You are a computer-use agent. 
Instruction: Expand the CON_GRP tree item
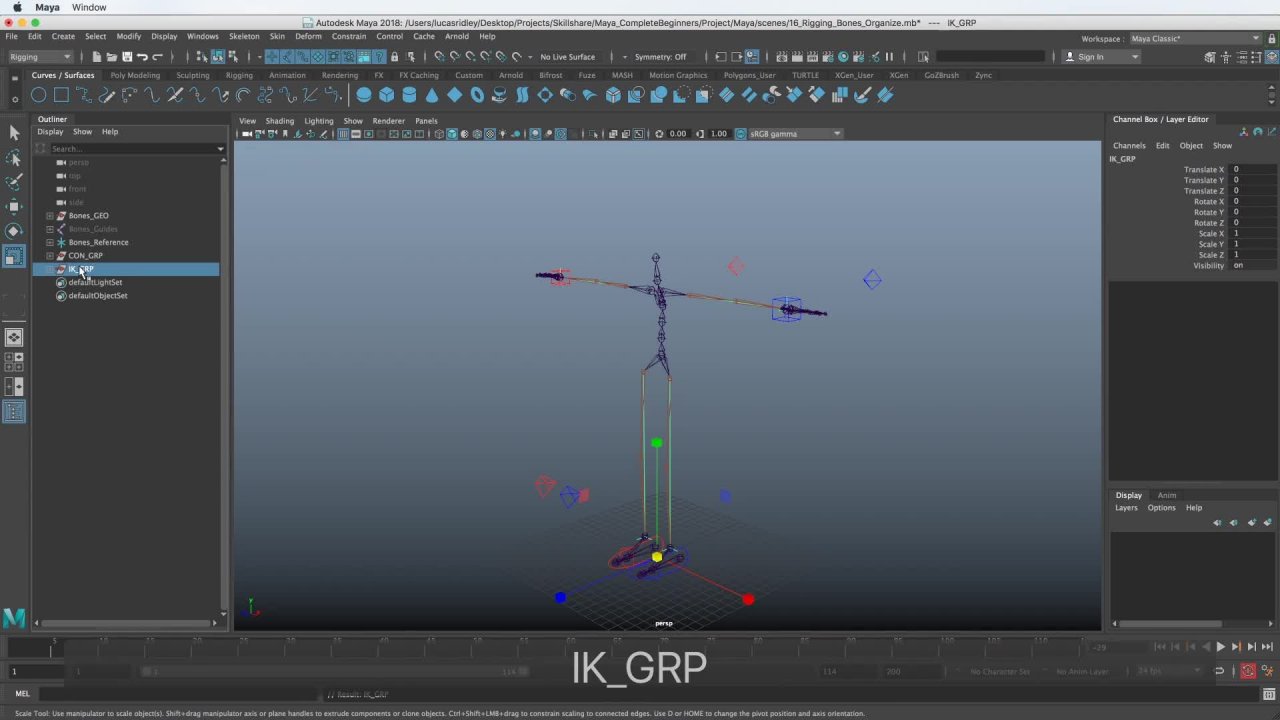point(50,256)
